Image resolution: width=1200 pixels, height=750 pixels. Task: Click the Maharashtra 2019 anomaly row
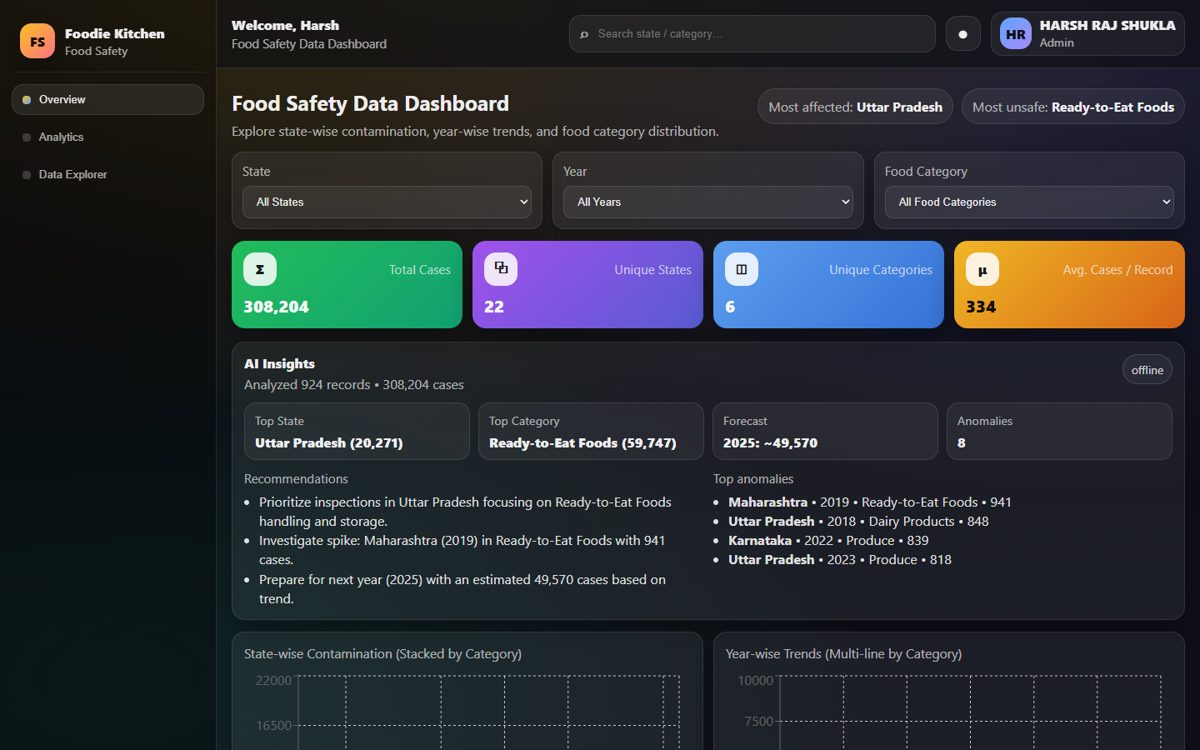pyautogui.click(x=870, y=502)
